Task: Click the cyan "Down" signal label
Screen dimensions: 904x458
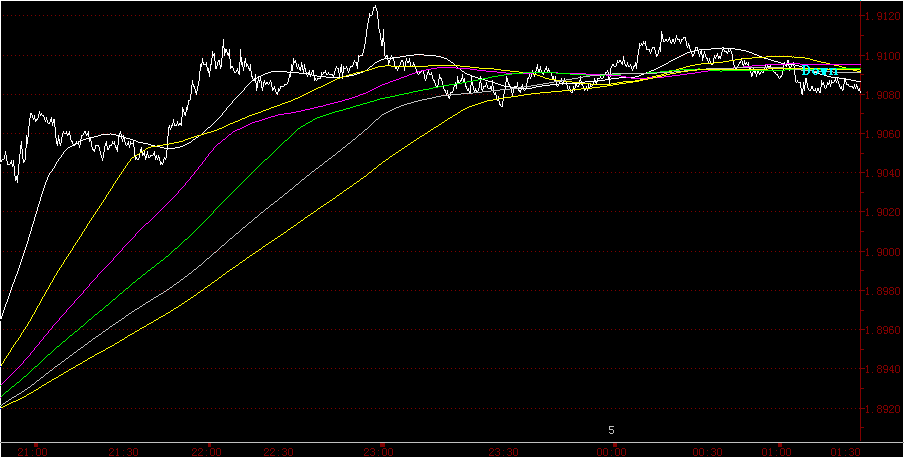Action: click(819, 72)
